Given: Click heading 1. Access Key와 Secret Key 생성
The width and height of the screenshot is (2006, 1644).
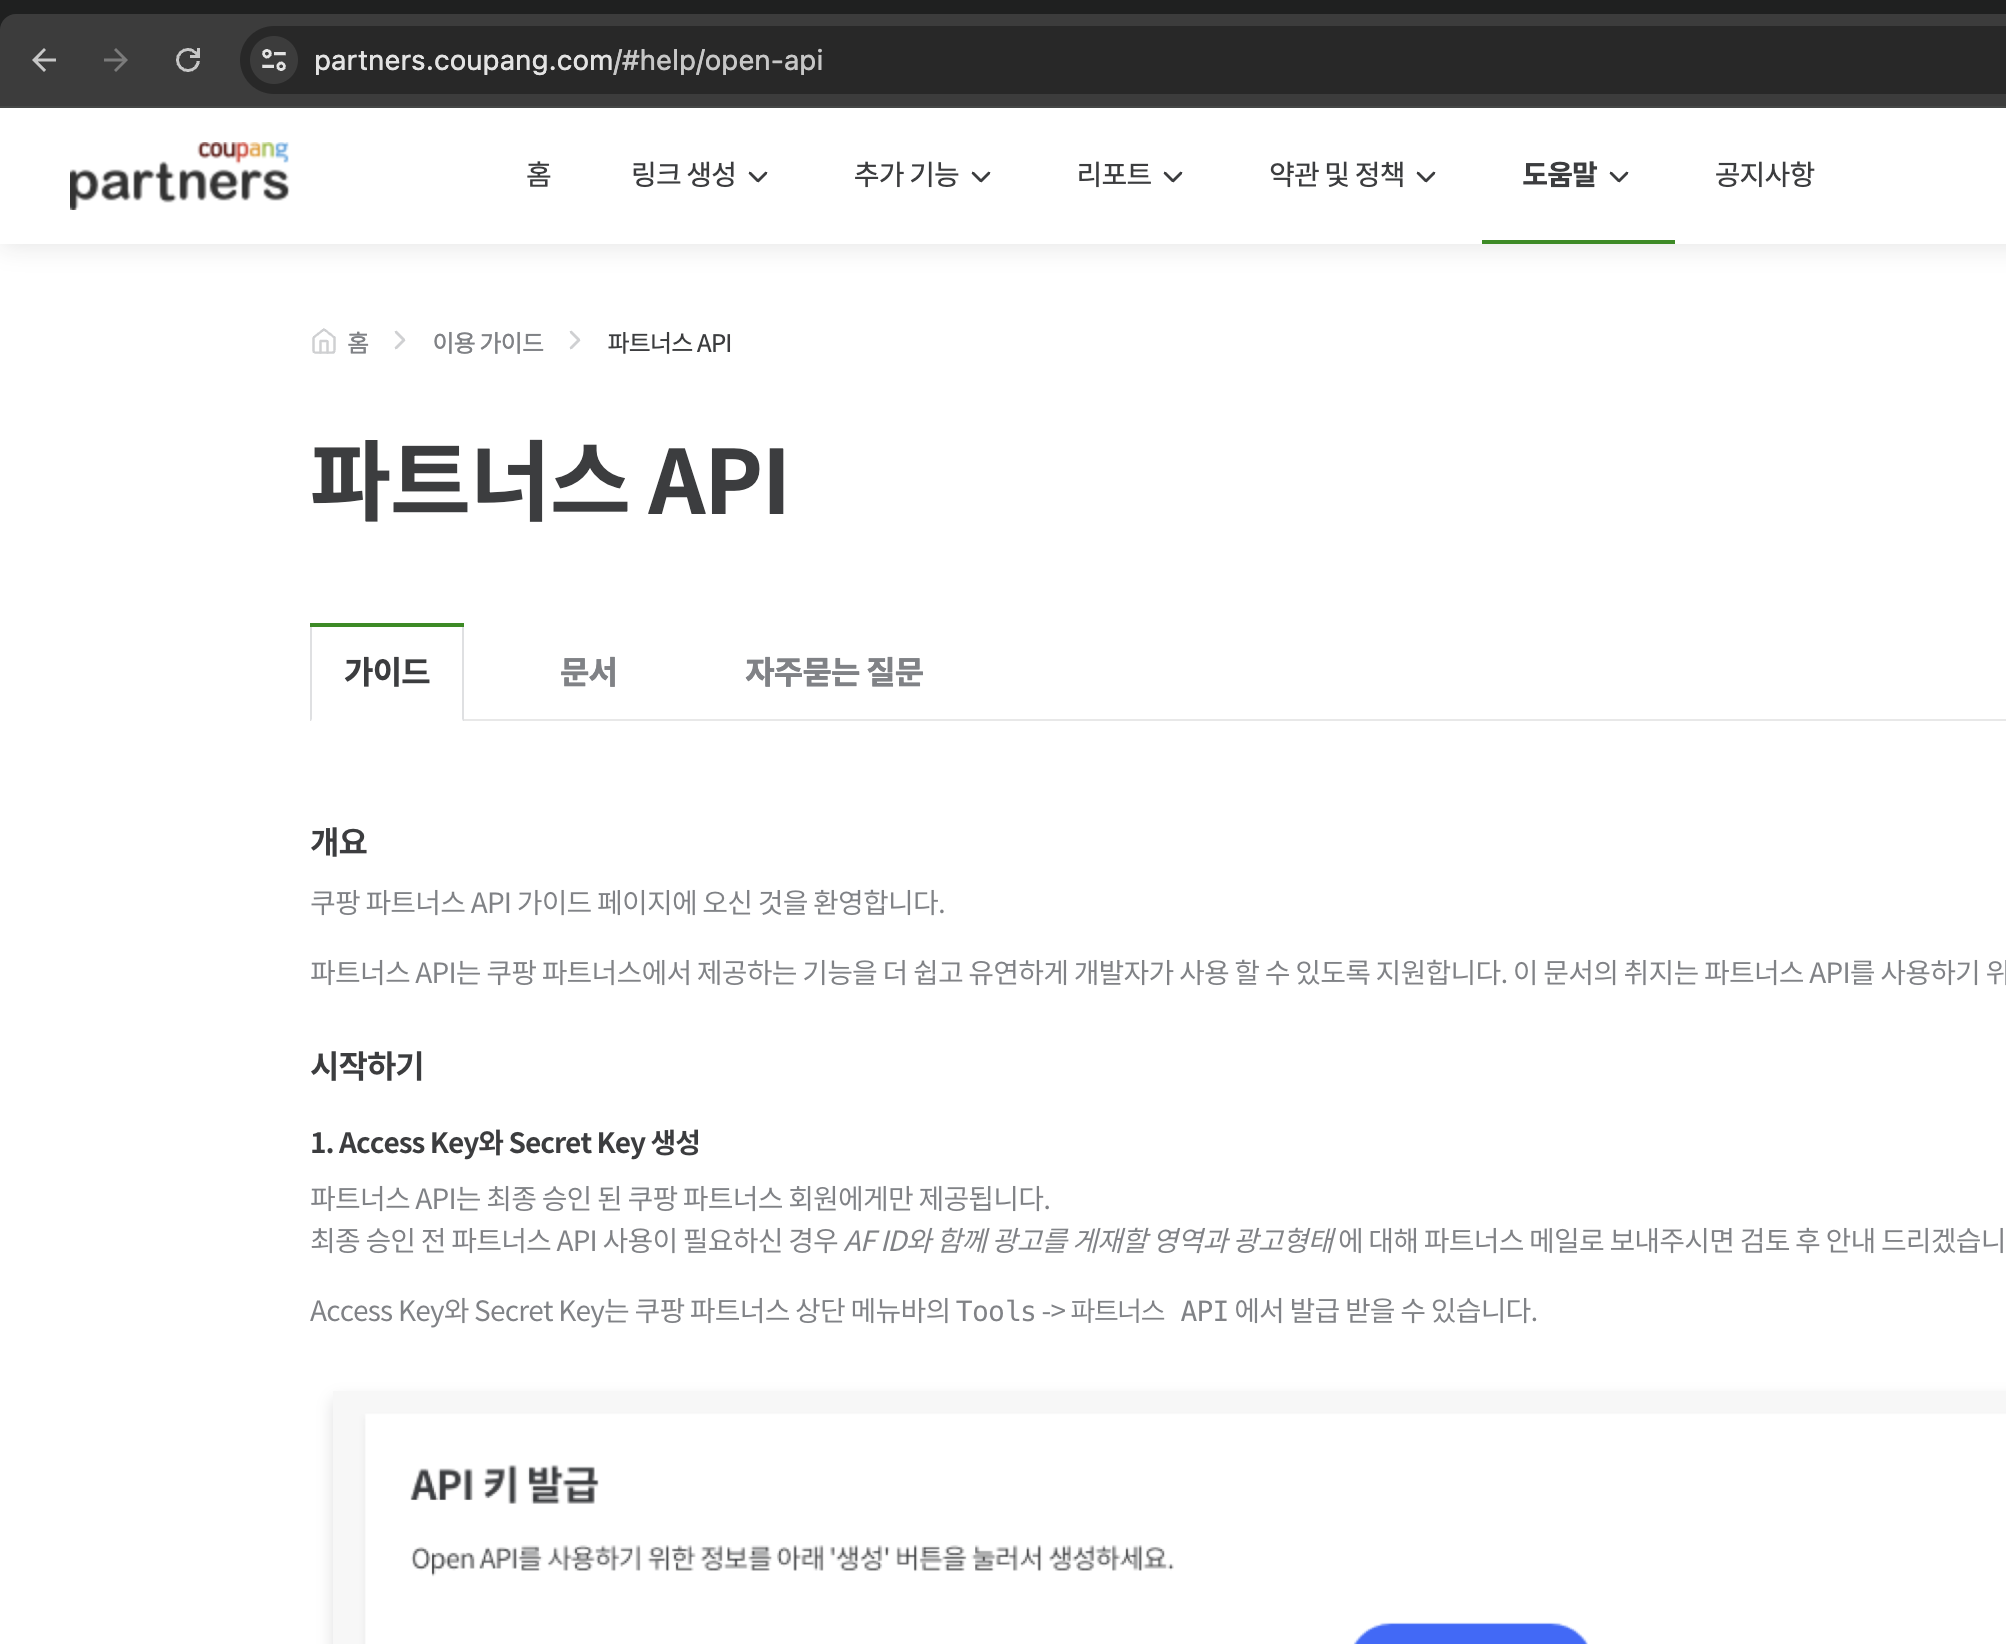Looking at the screenshot, I should (x=505, y=1143).
